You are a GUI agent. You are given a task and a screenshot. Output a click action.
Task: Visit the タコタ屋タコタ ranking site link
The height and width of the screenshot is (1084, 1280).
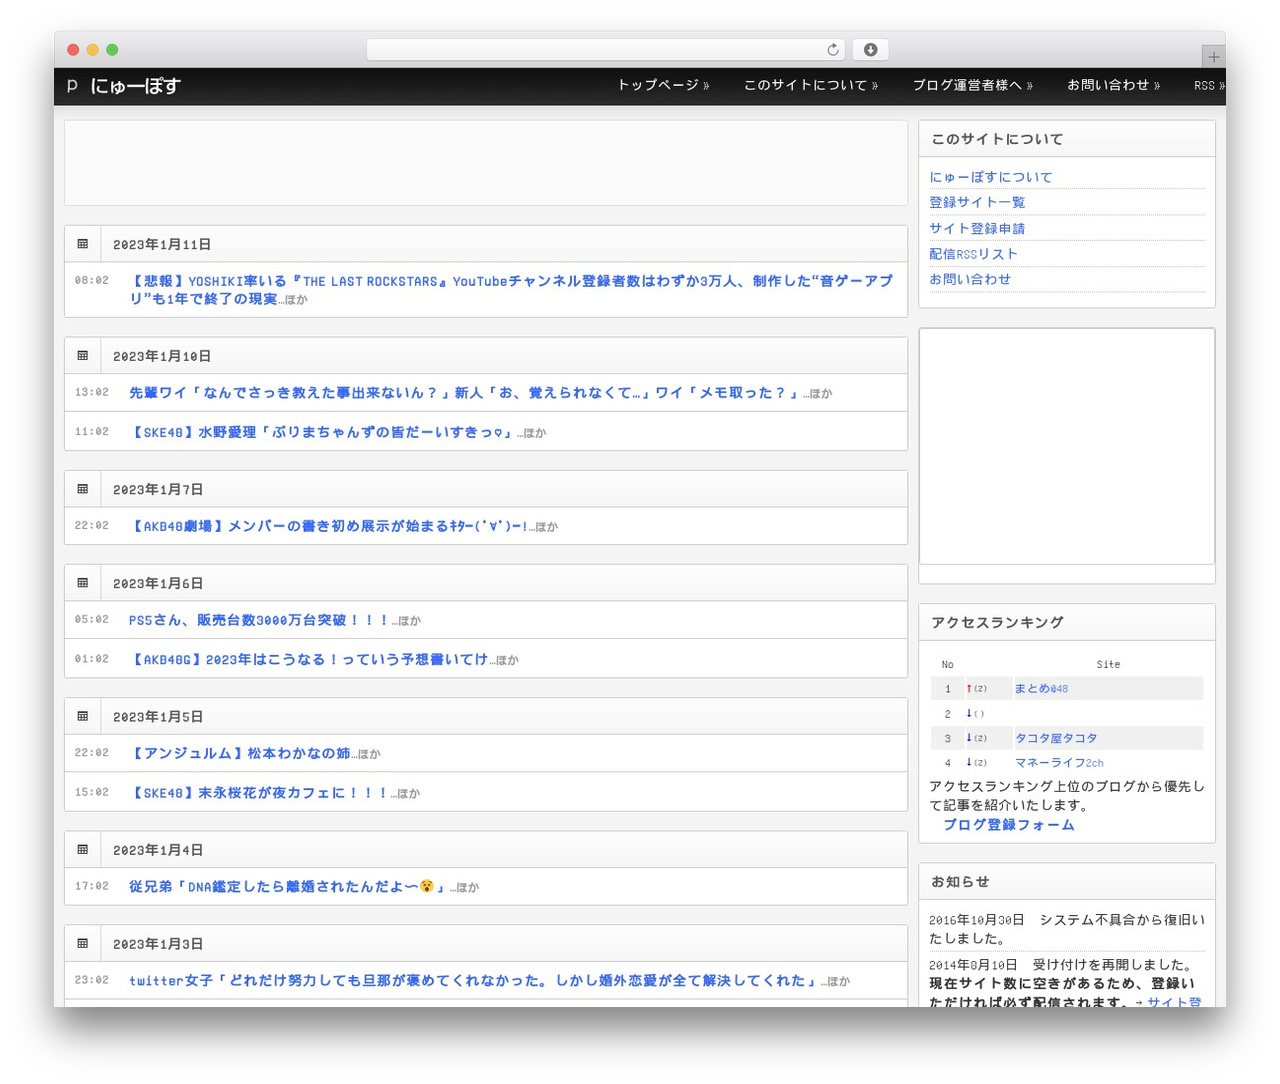tap(1056, 738)
